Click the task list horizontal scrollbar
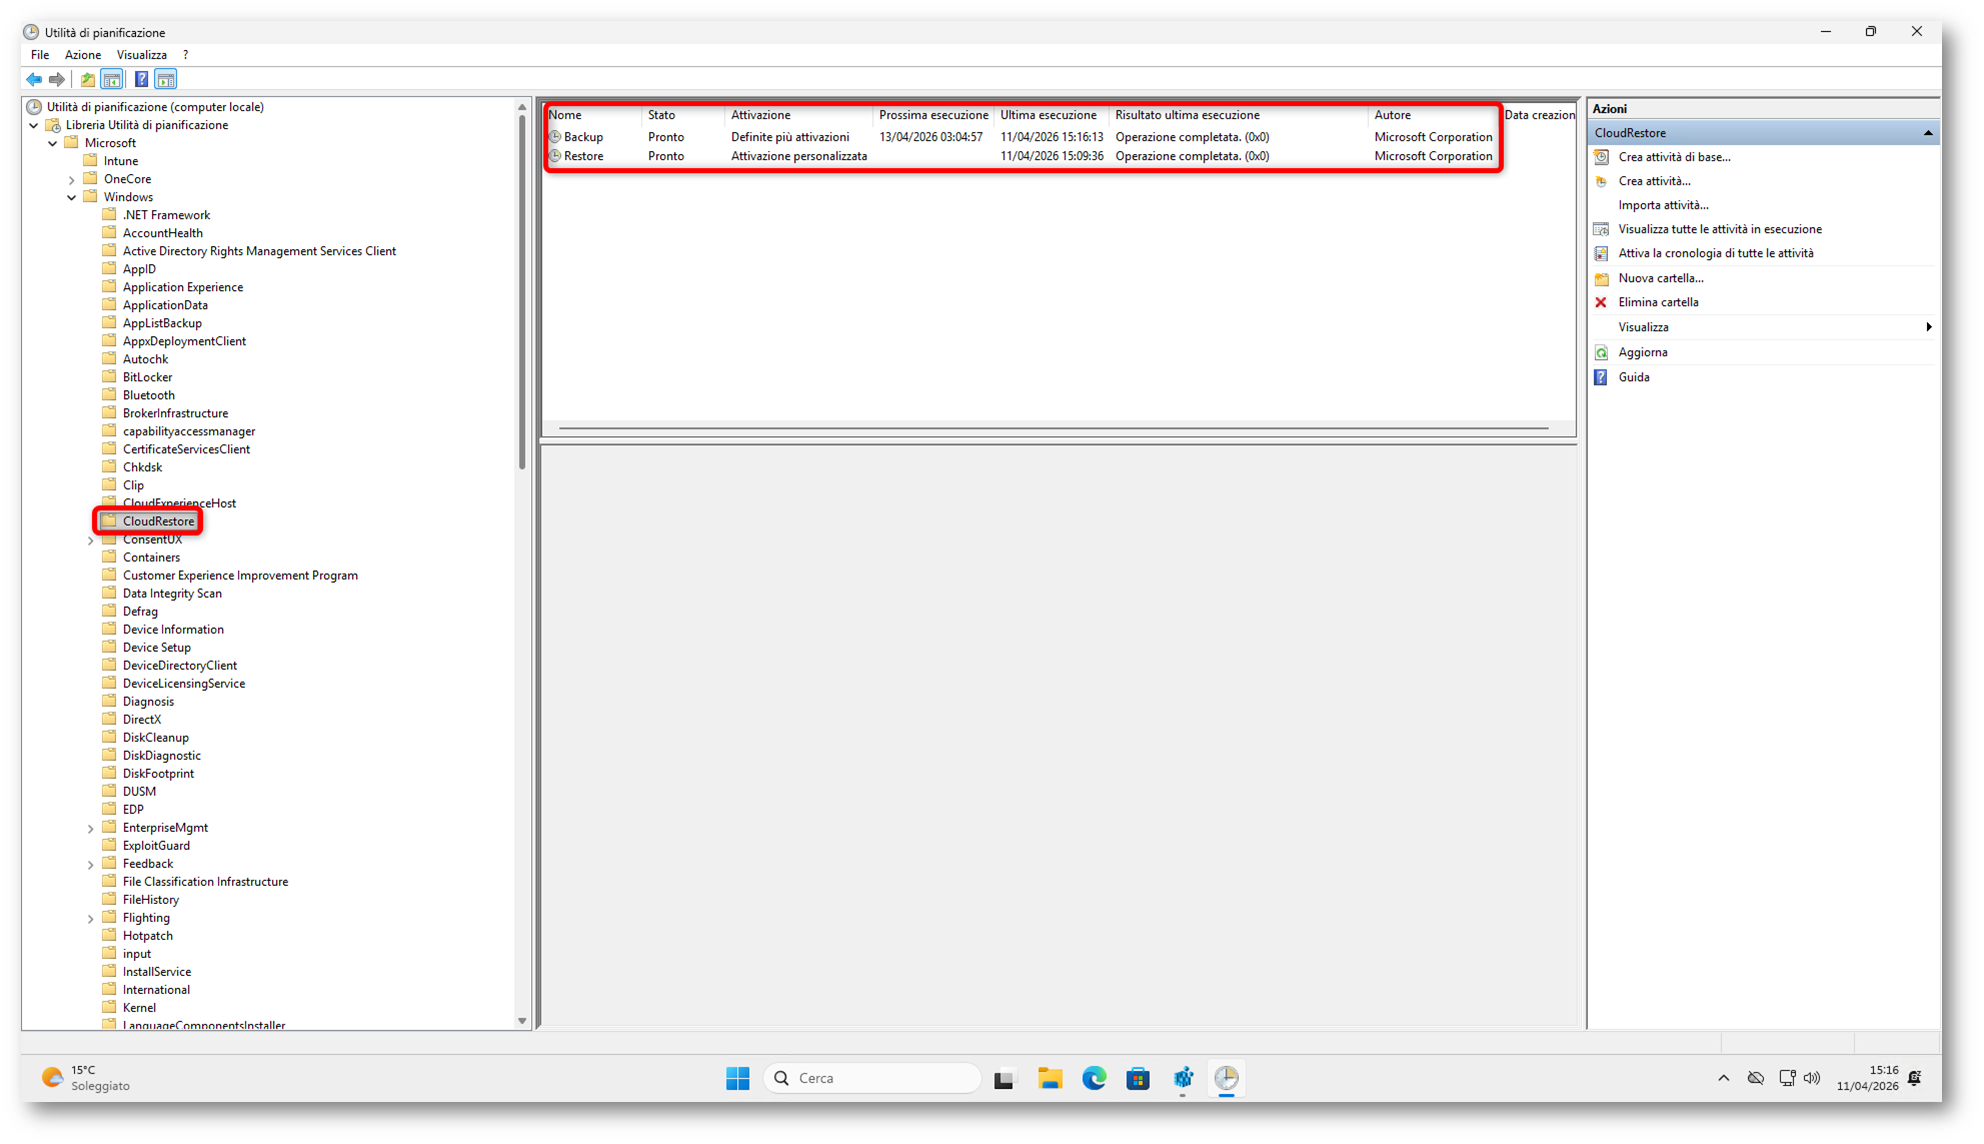 point(1053,428)
